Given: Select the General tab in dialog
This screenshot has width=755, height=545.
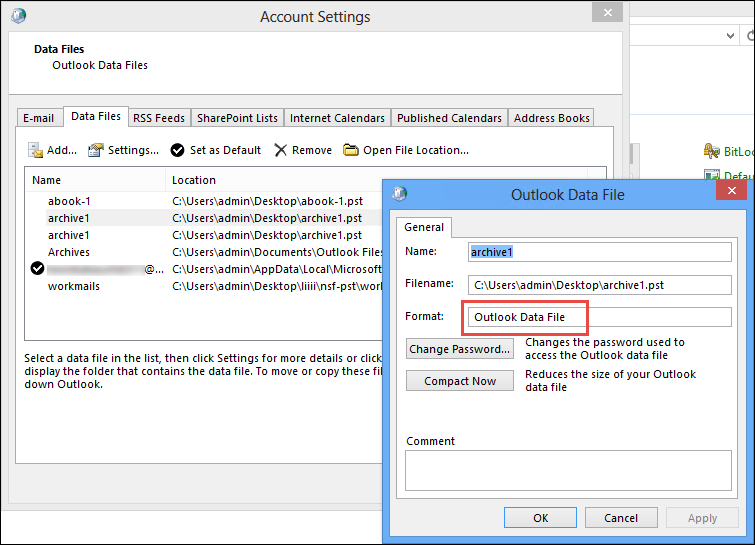Looking at the screenshot, I should click(x=424, y=227).
